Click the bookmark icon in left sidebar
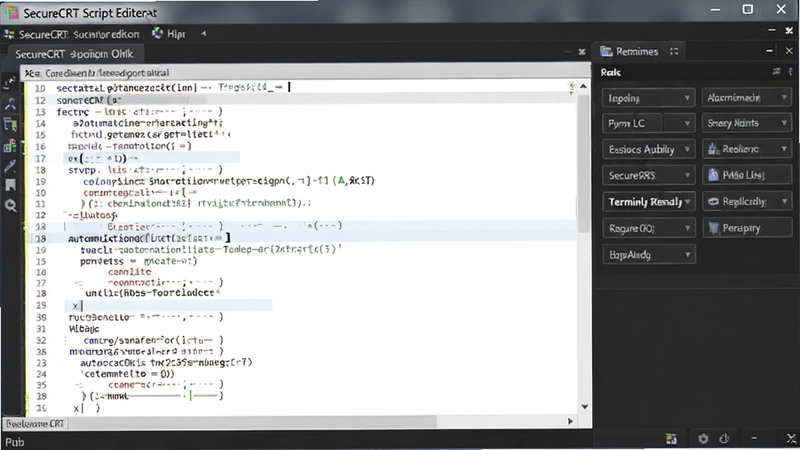The width and height of the screenshot is (800, 450). point(10,185)
